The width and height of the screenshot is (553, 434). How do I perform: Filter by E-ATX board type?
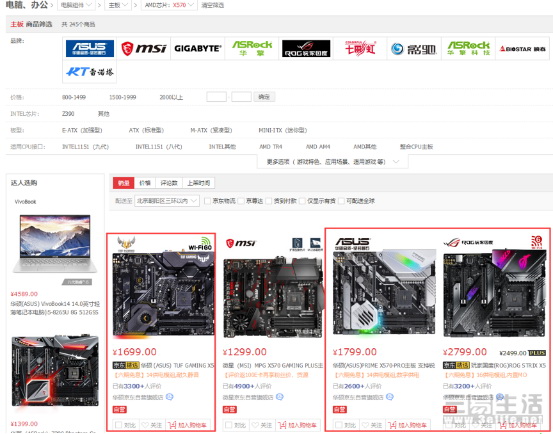[82, 130]
